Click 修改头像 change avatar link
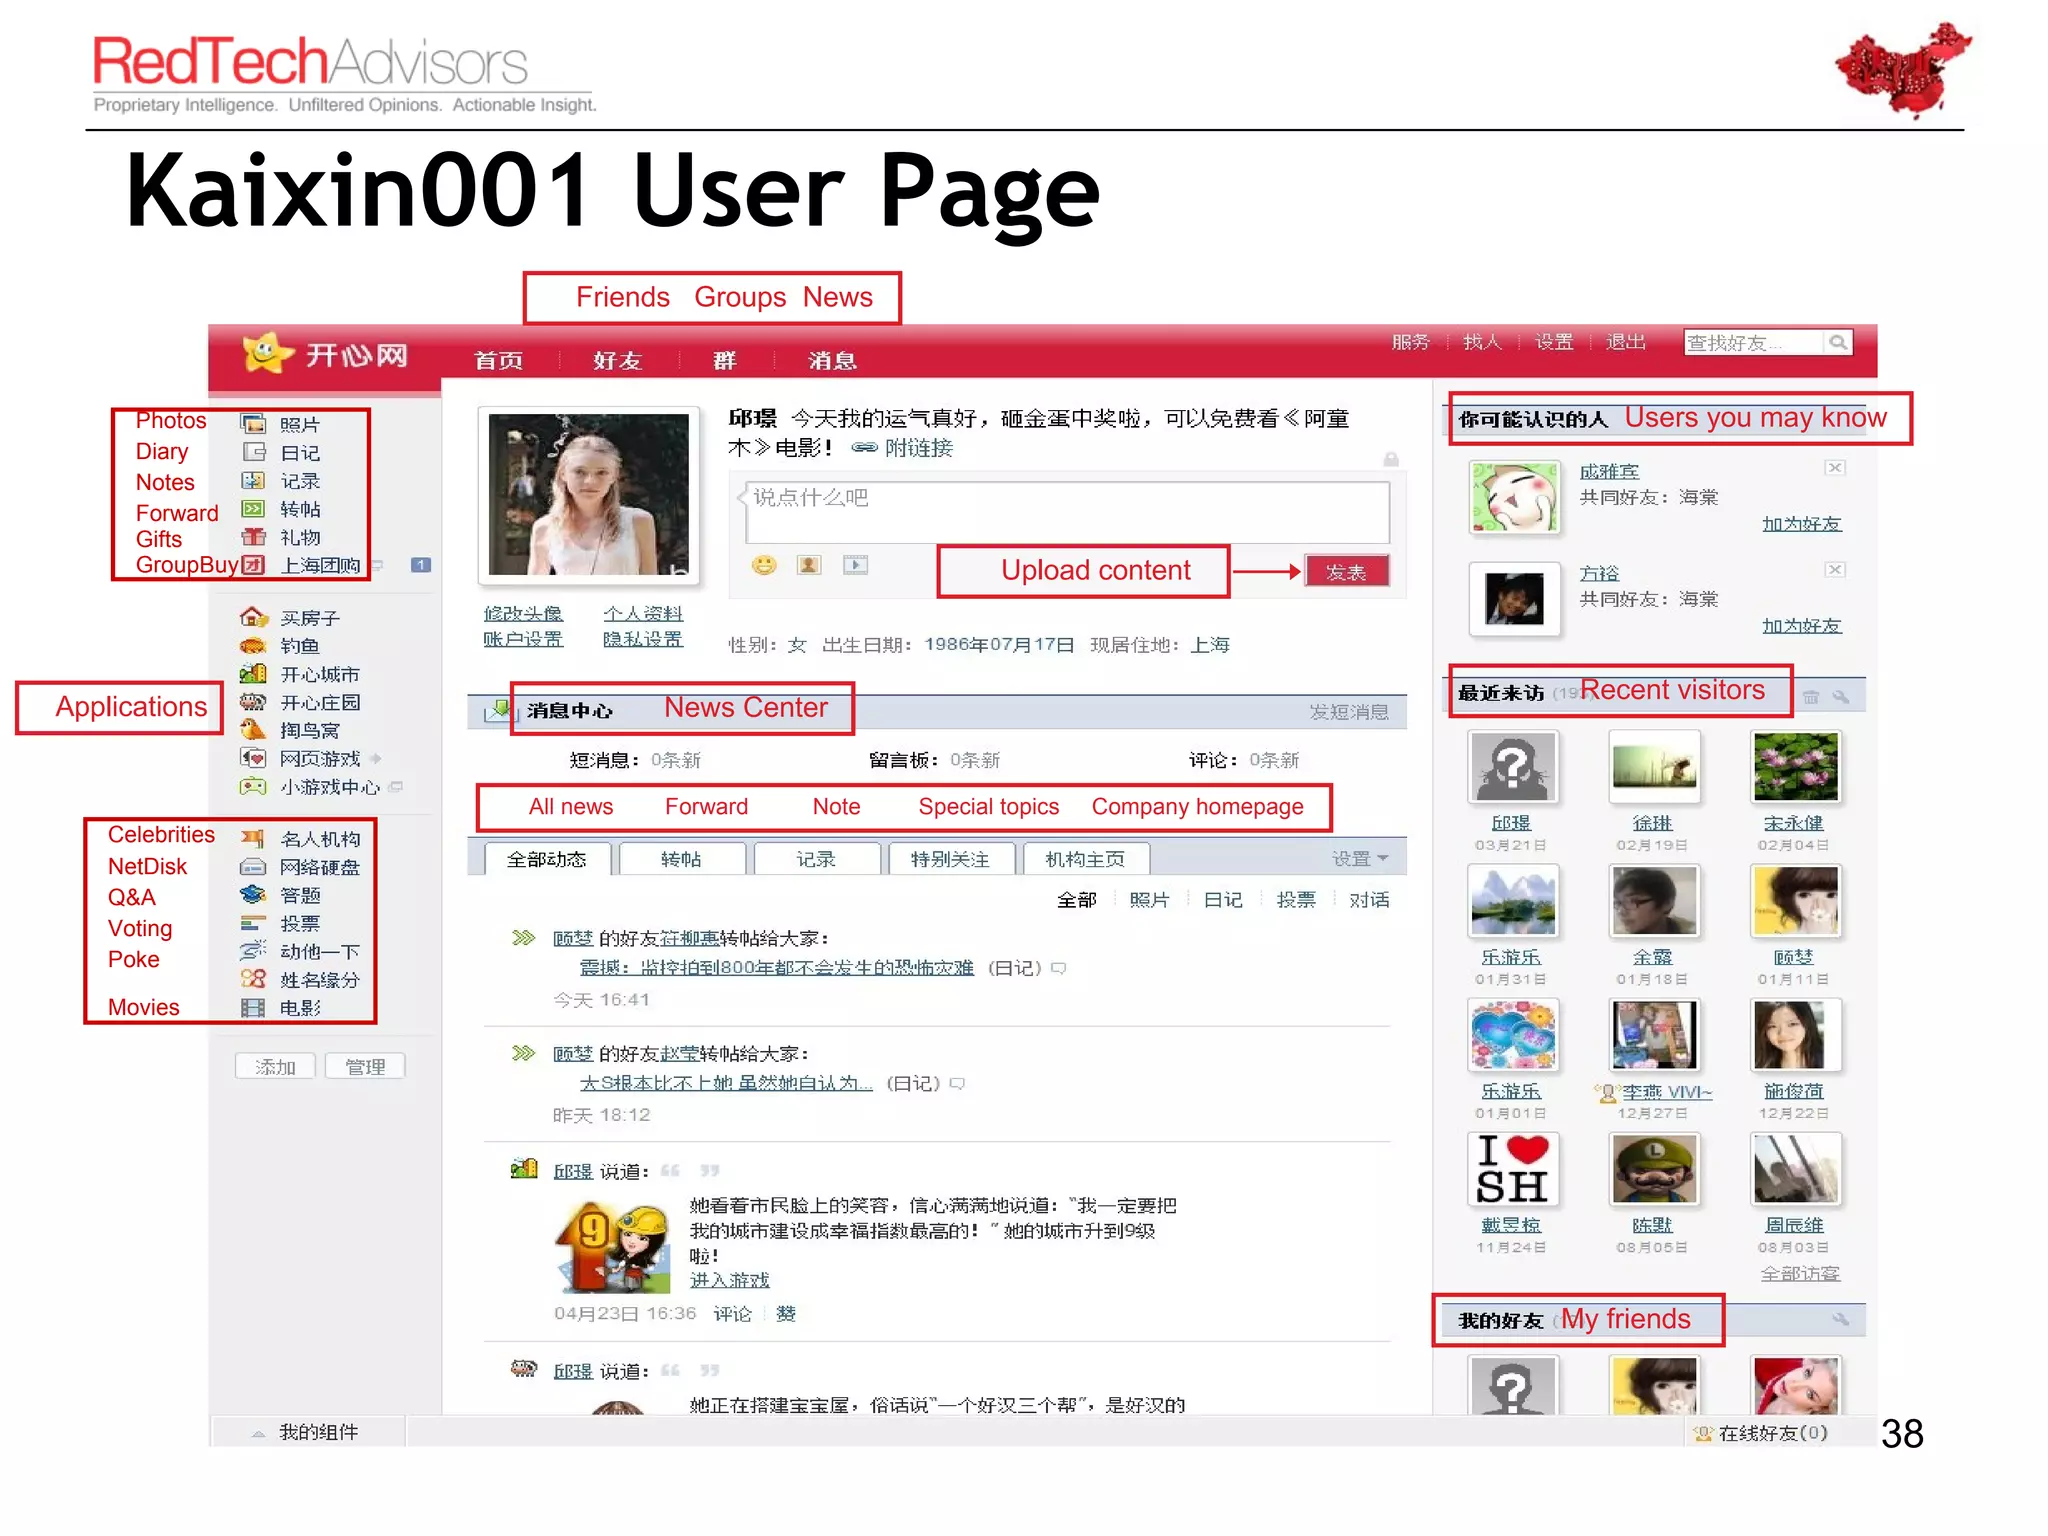Viewport: 2048px width, 1536px height. pos(523,613)
